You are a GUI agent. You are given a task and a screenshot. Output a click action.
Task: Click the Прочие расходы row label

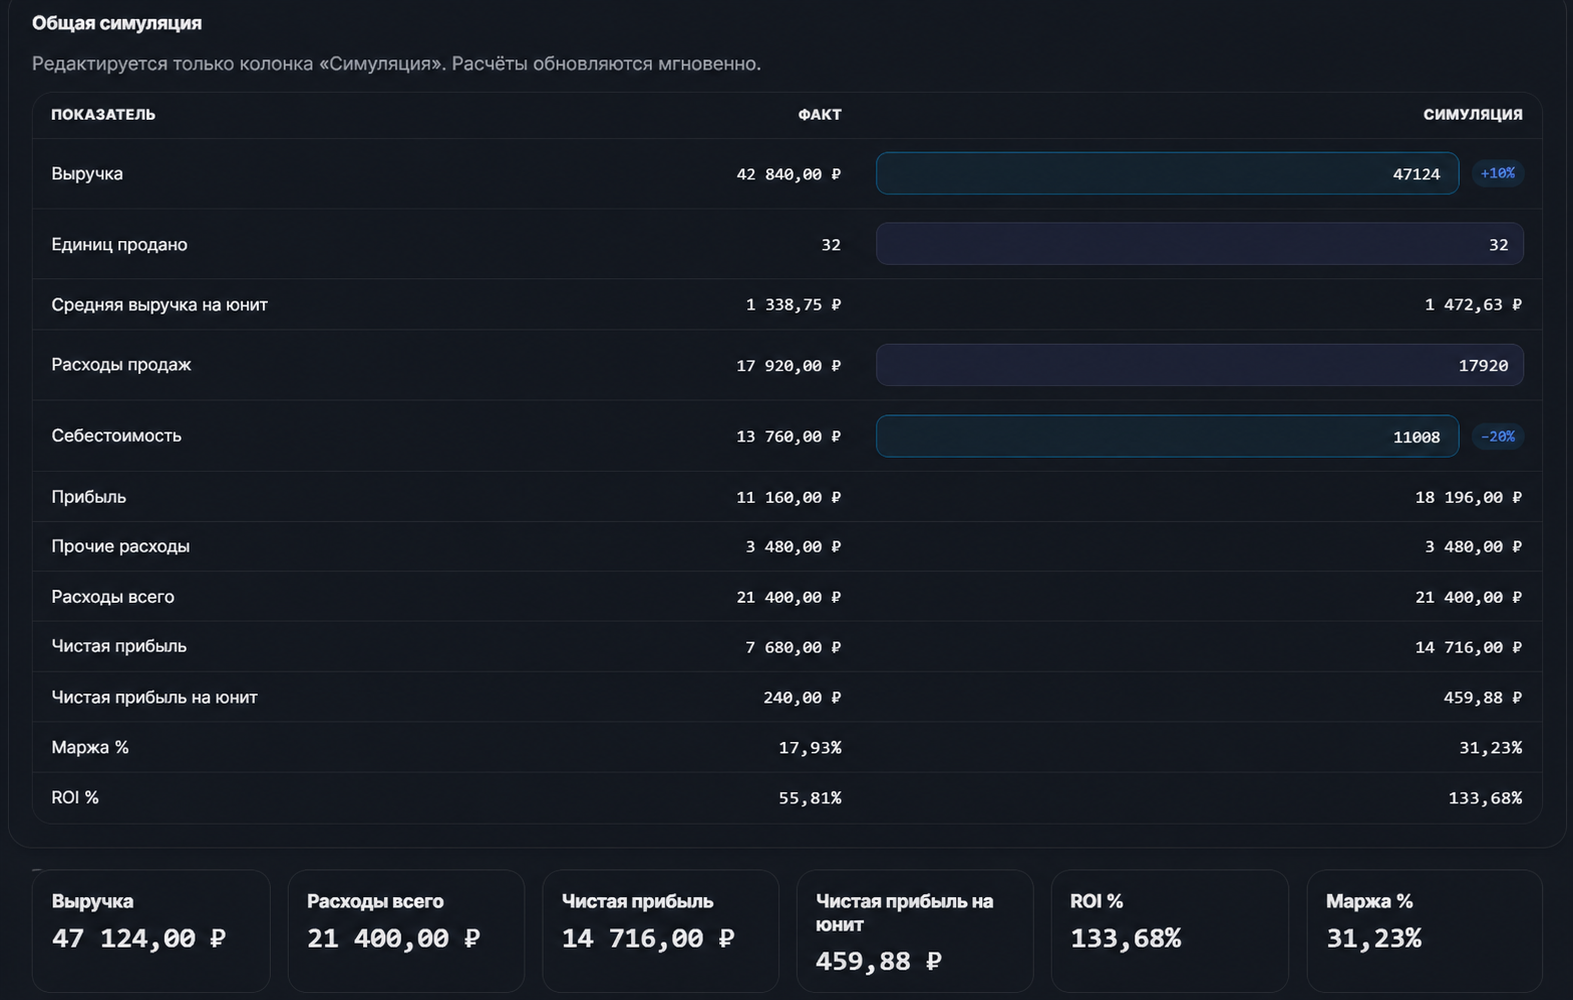click(x=120, y=546)
